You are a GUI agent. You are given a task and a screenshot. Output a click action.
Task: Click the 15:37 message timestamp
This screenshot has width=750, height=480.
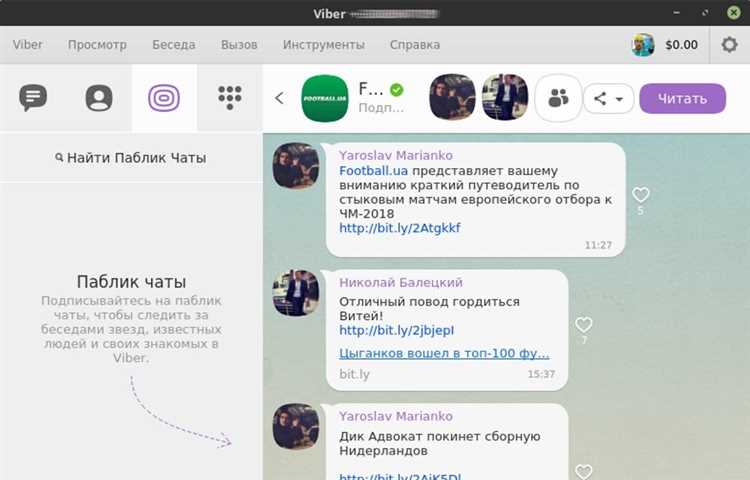[541, 374]
